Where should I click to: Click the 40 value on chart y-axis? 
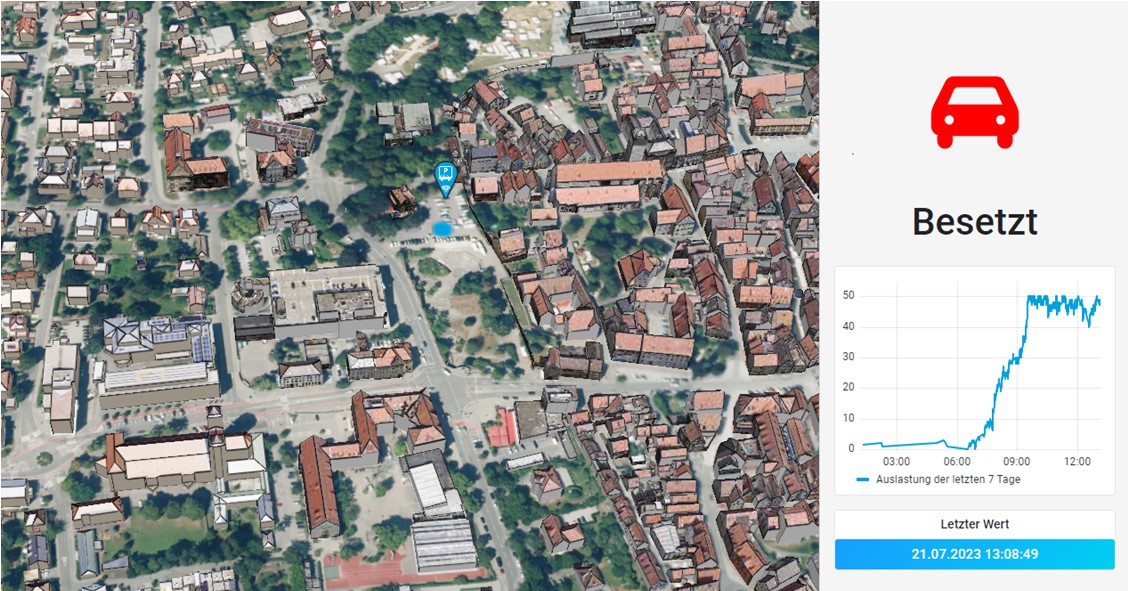(849, 326)
